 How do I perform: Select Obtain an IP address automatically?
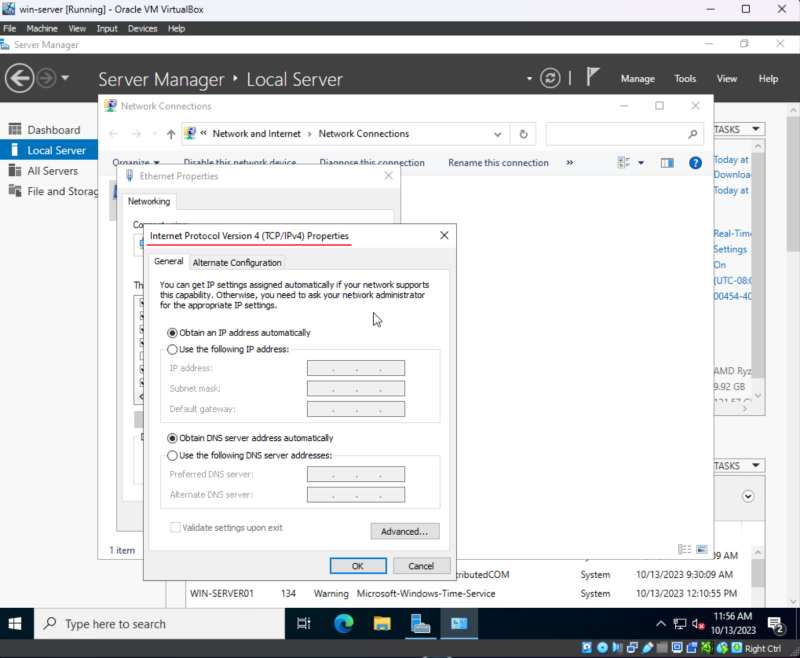(x=173, y=332)
